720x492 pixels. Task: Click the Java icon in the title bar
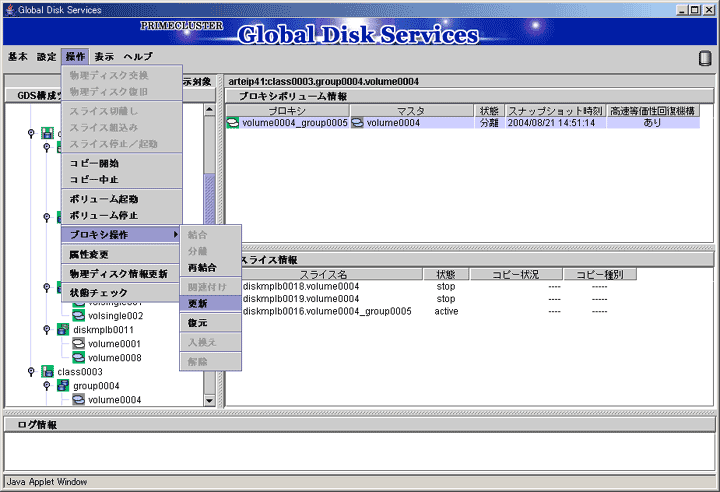point(10,10)
